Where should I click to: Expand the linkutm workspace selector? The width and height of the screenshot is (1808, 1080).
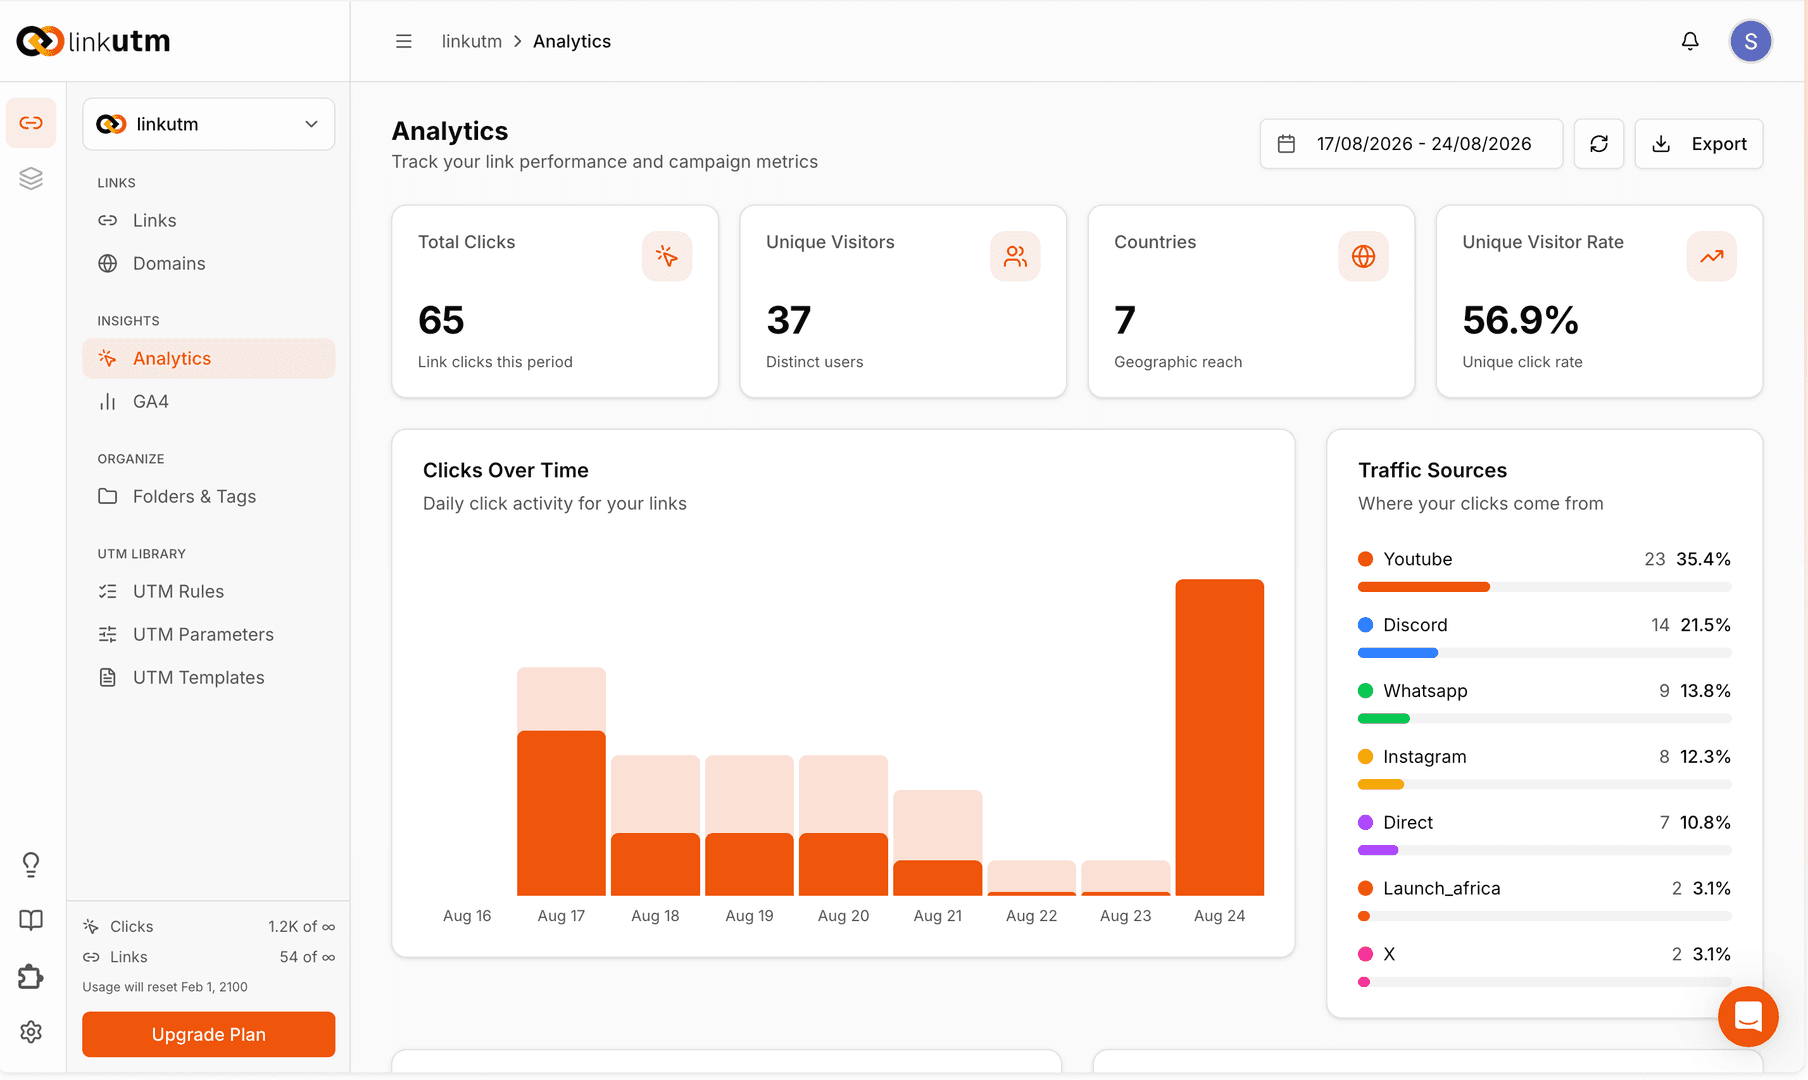click(x=209, y=124)
